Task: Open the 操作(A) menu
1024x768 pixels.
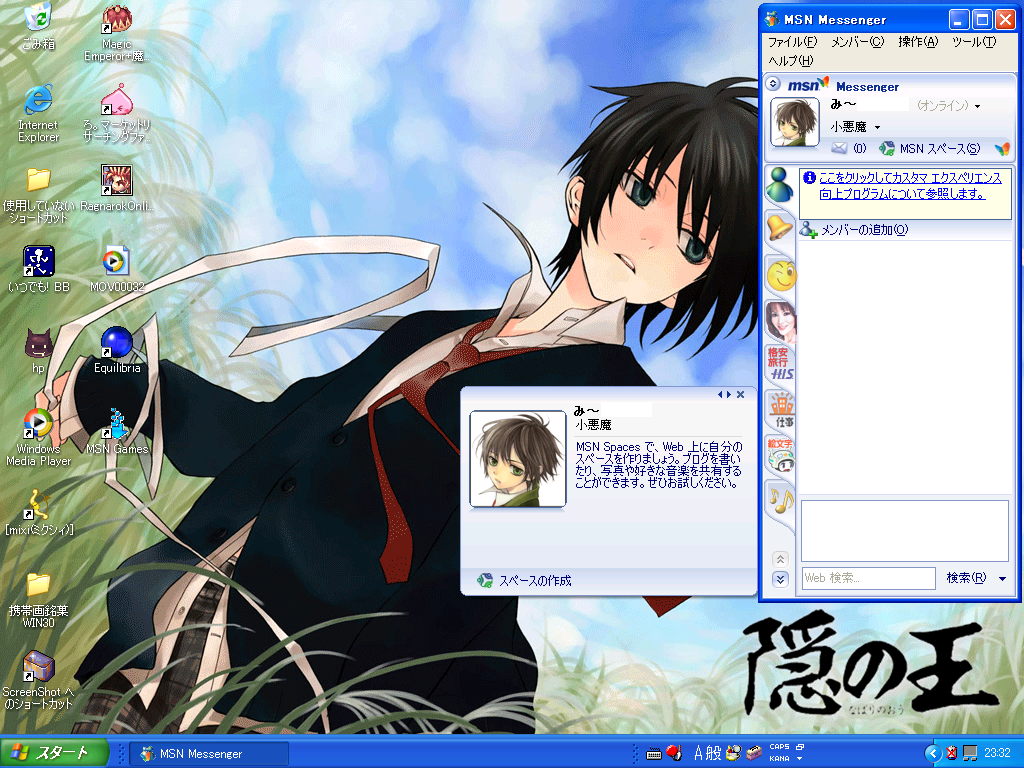Action: 918,42
